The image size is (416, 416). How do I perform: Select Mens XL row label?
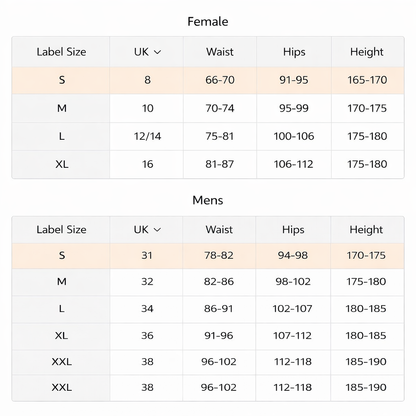click(62, 335)
